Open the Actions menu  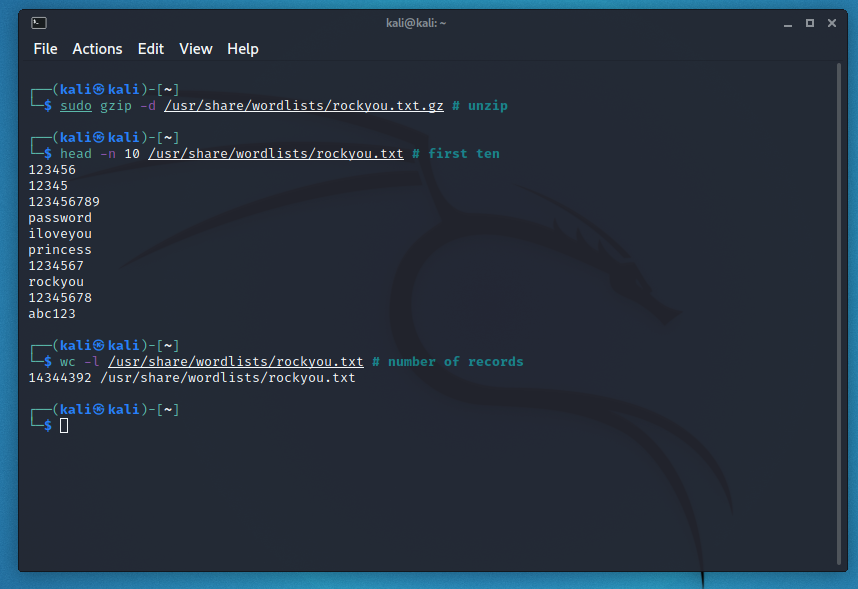(x=97, y=49)
